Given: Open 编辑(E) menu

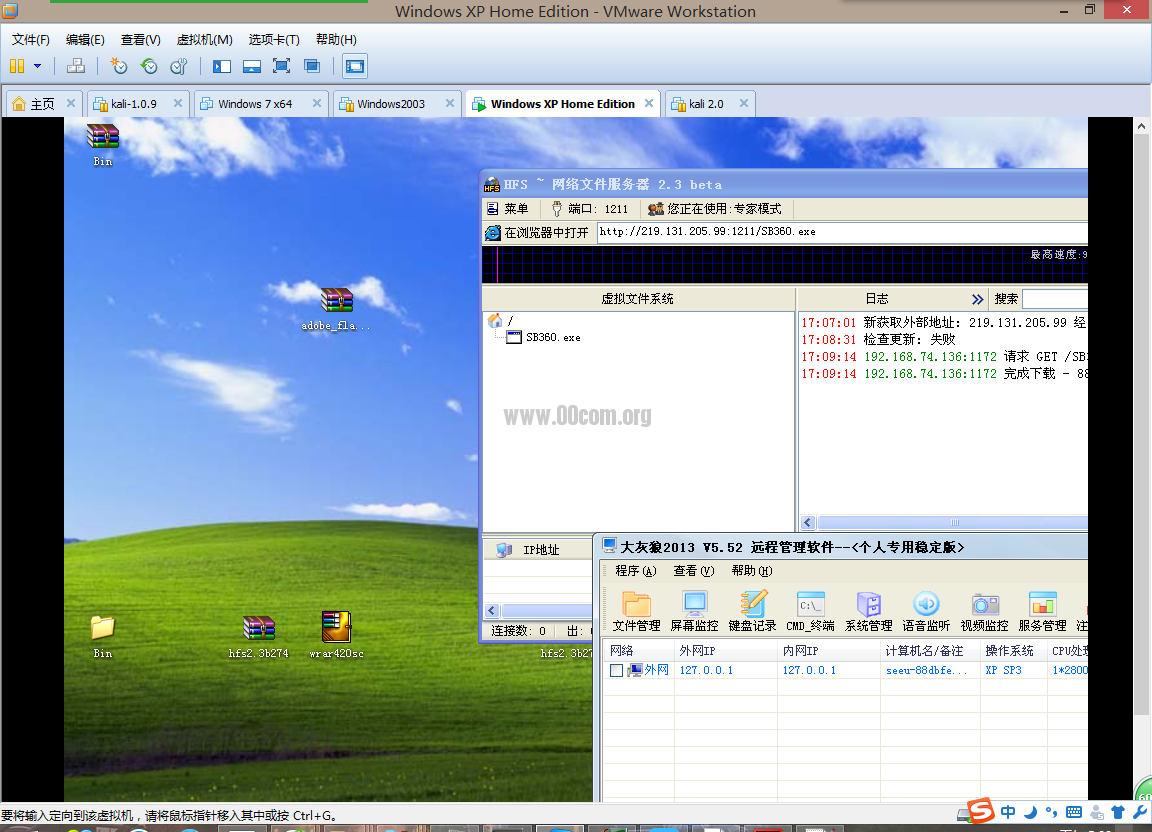Looking at the screenshot, I should (85, 40).
